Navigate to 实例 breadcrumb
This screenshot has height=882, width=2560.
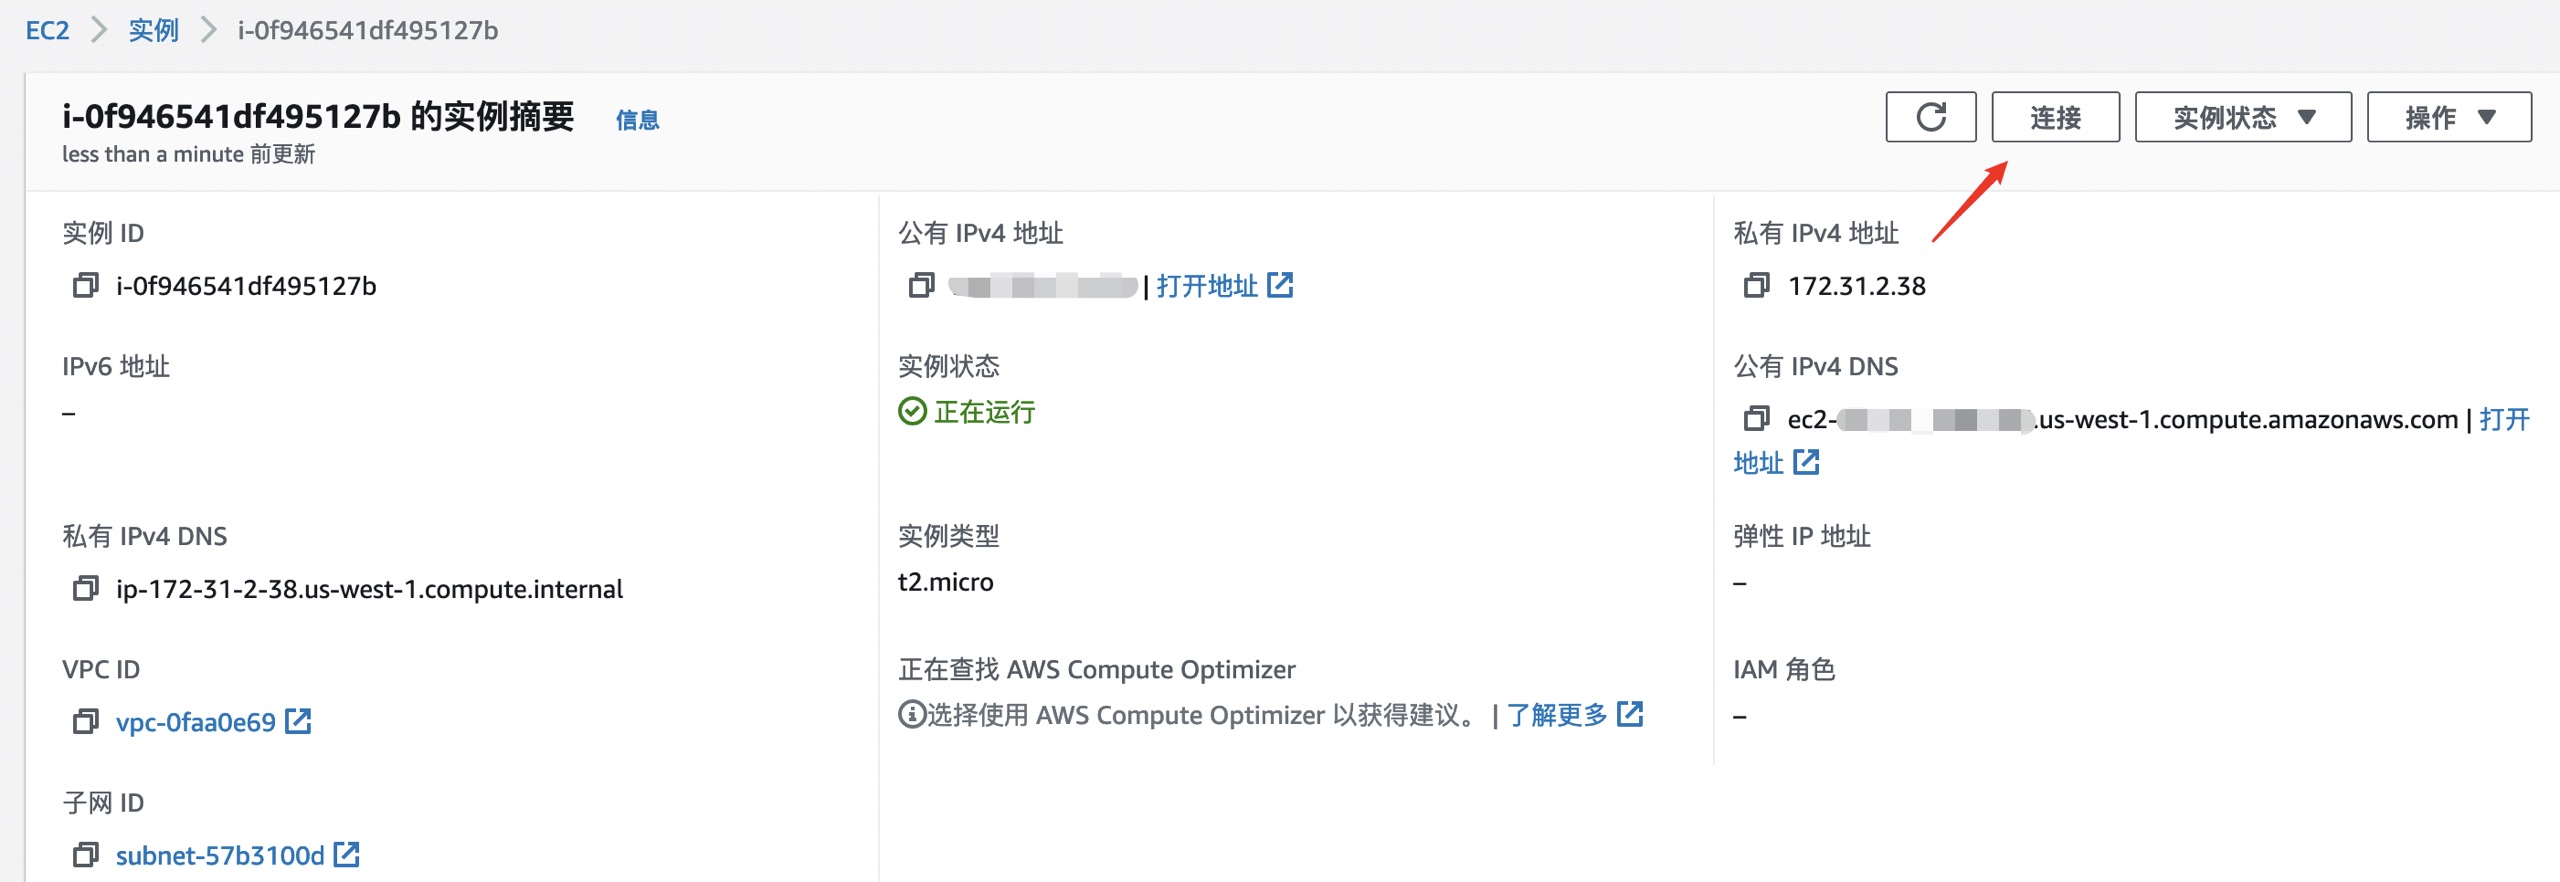153,30
